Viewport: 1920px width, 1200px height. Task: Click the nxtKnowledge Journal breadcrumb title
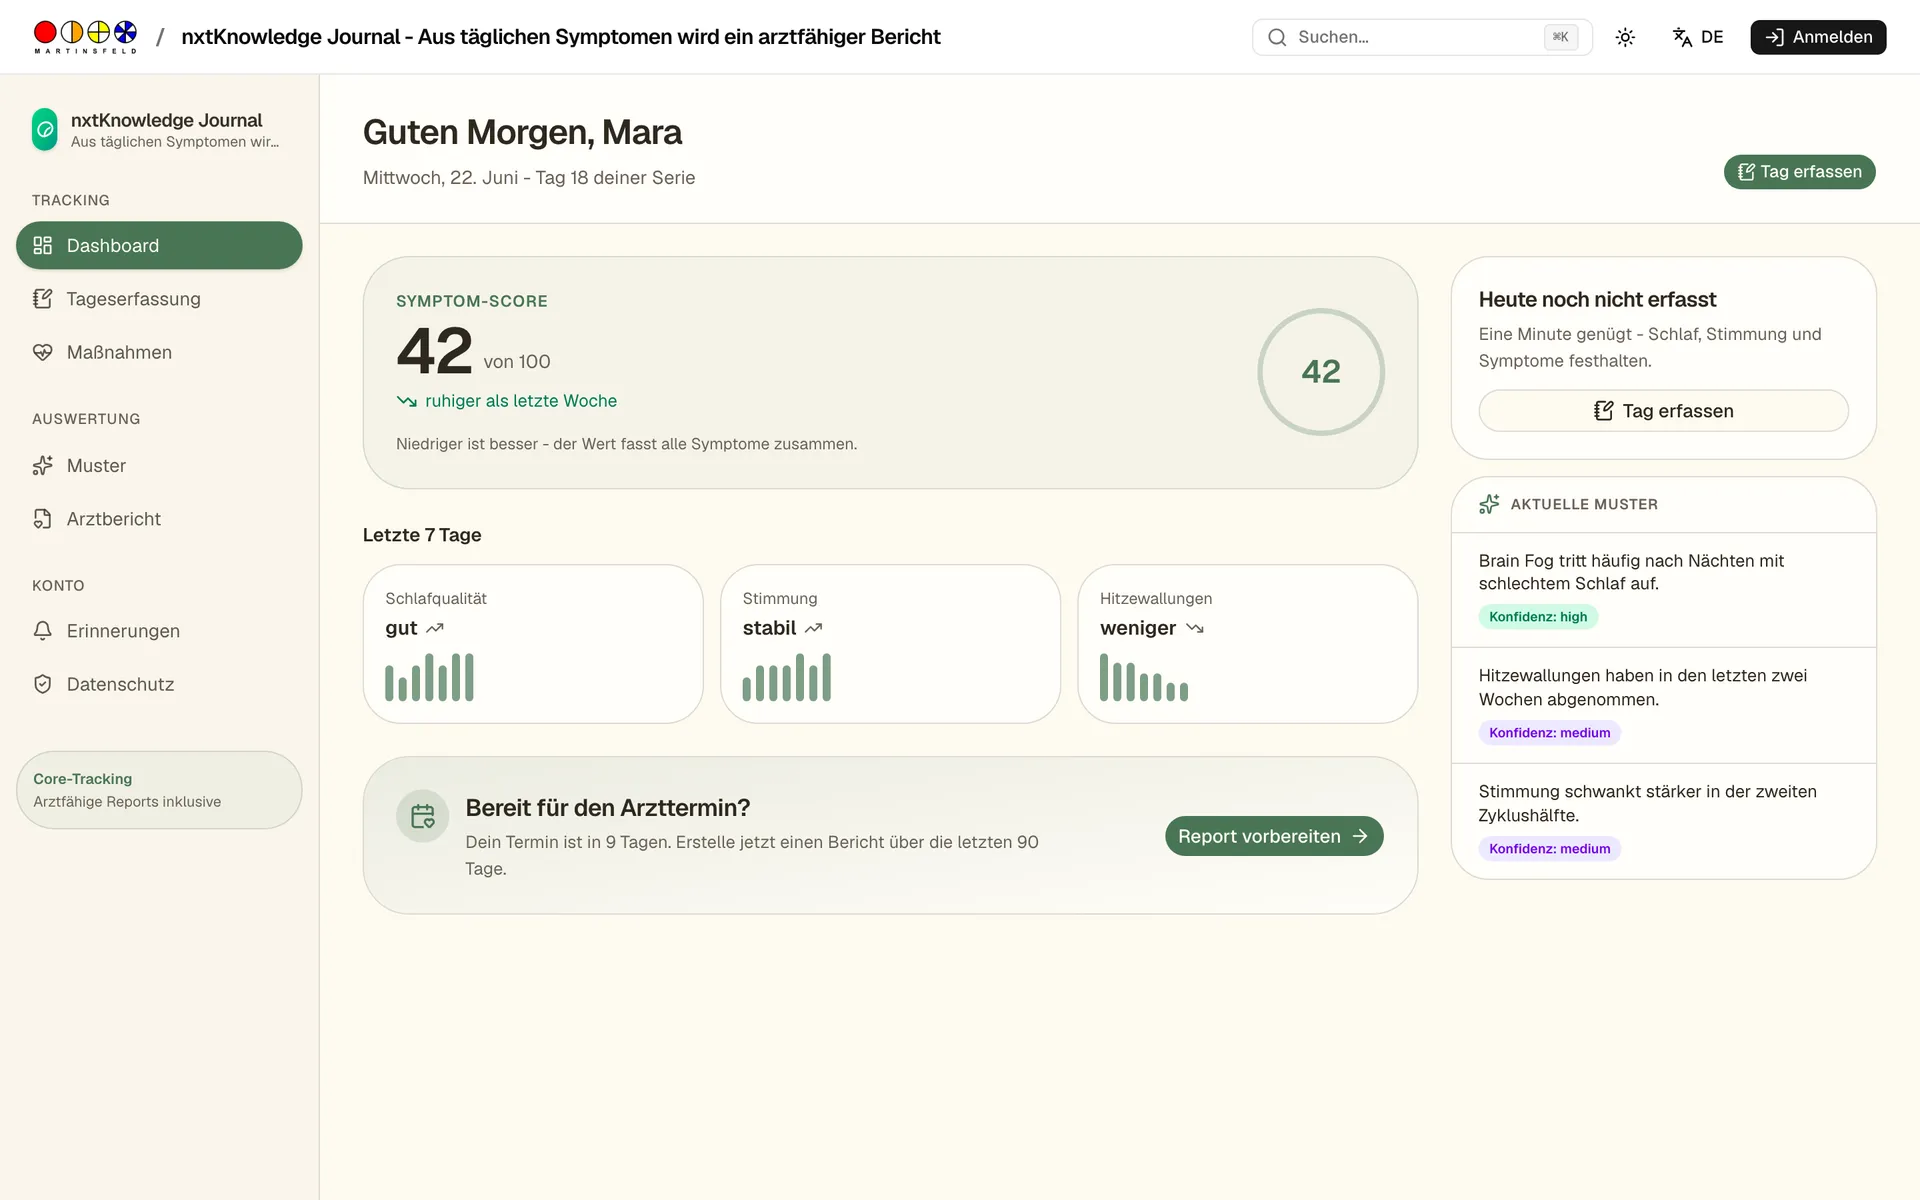(561, 37)
